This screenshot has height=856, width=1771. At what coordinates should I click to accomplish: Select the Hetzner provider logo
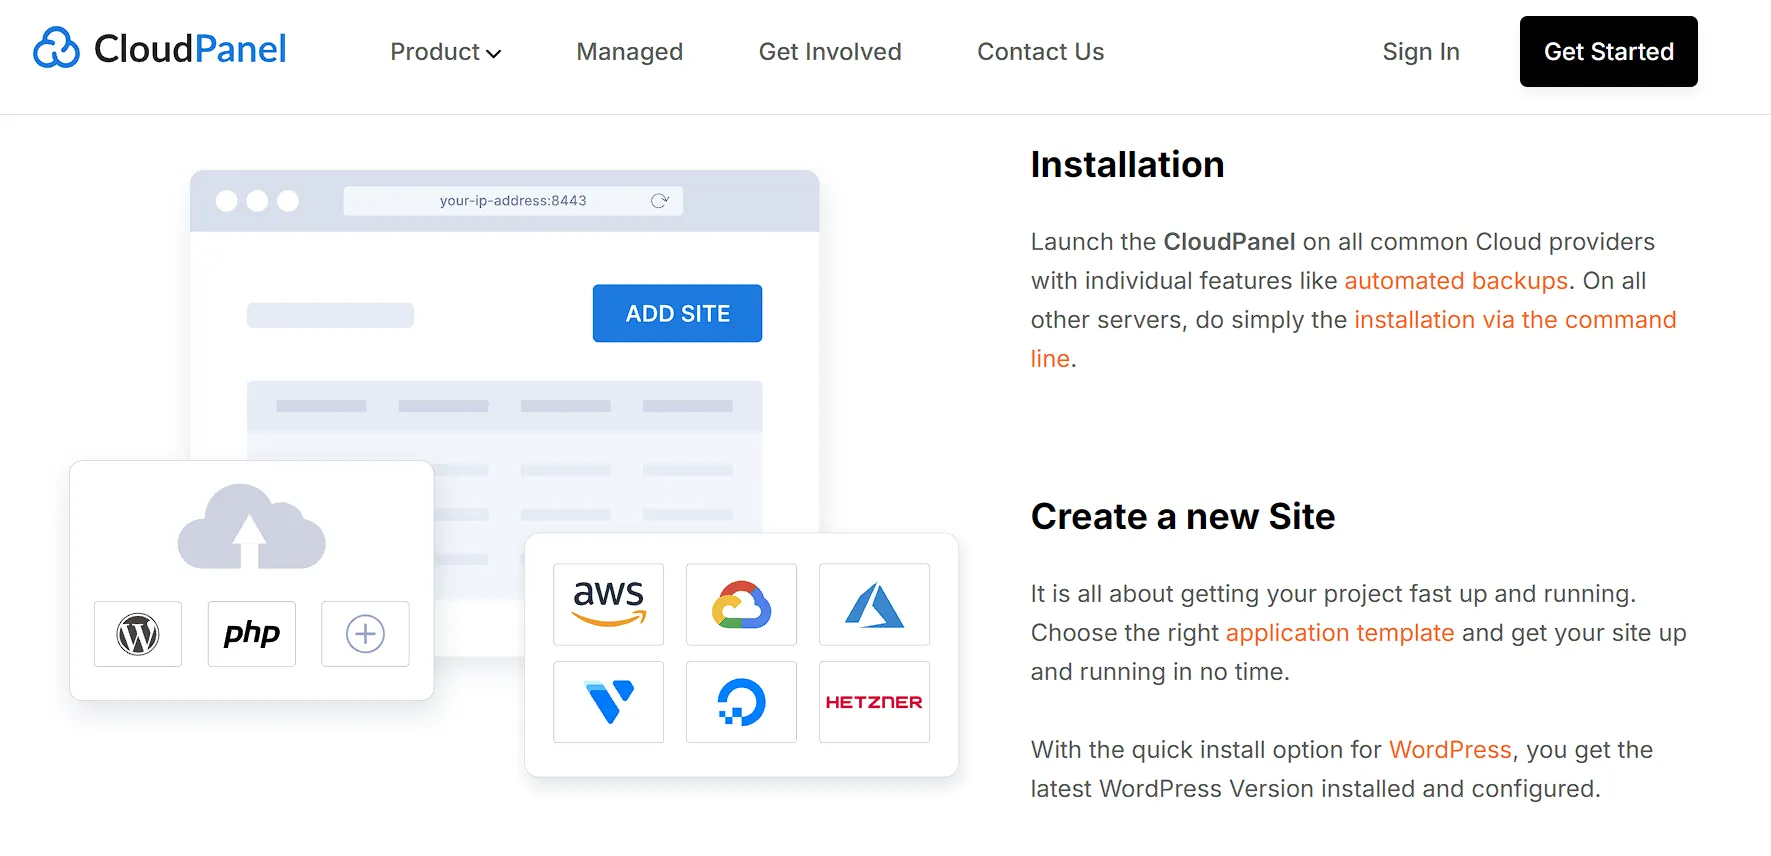[x=874, y=702]
